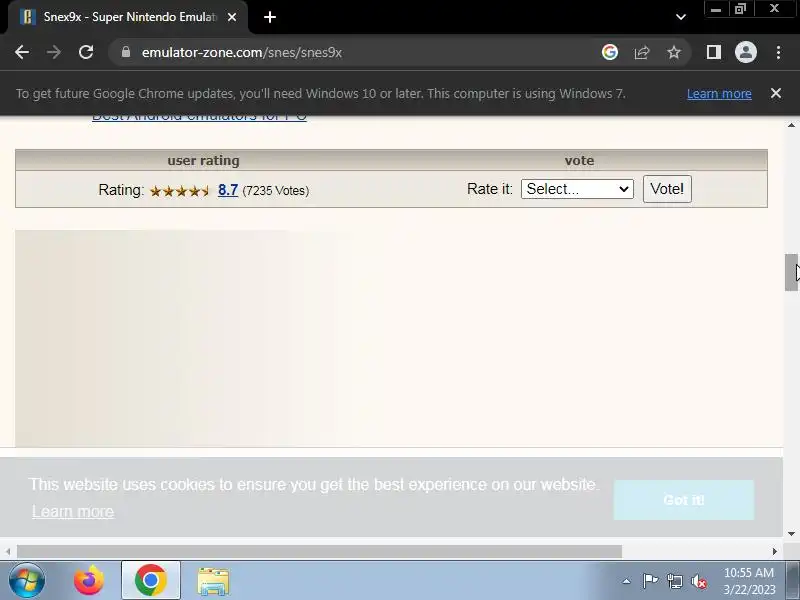
Task: Click the vertical scrollbar thumb
Action: pos(791,272)
